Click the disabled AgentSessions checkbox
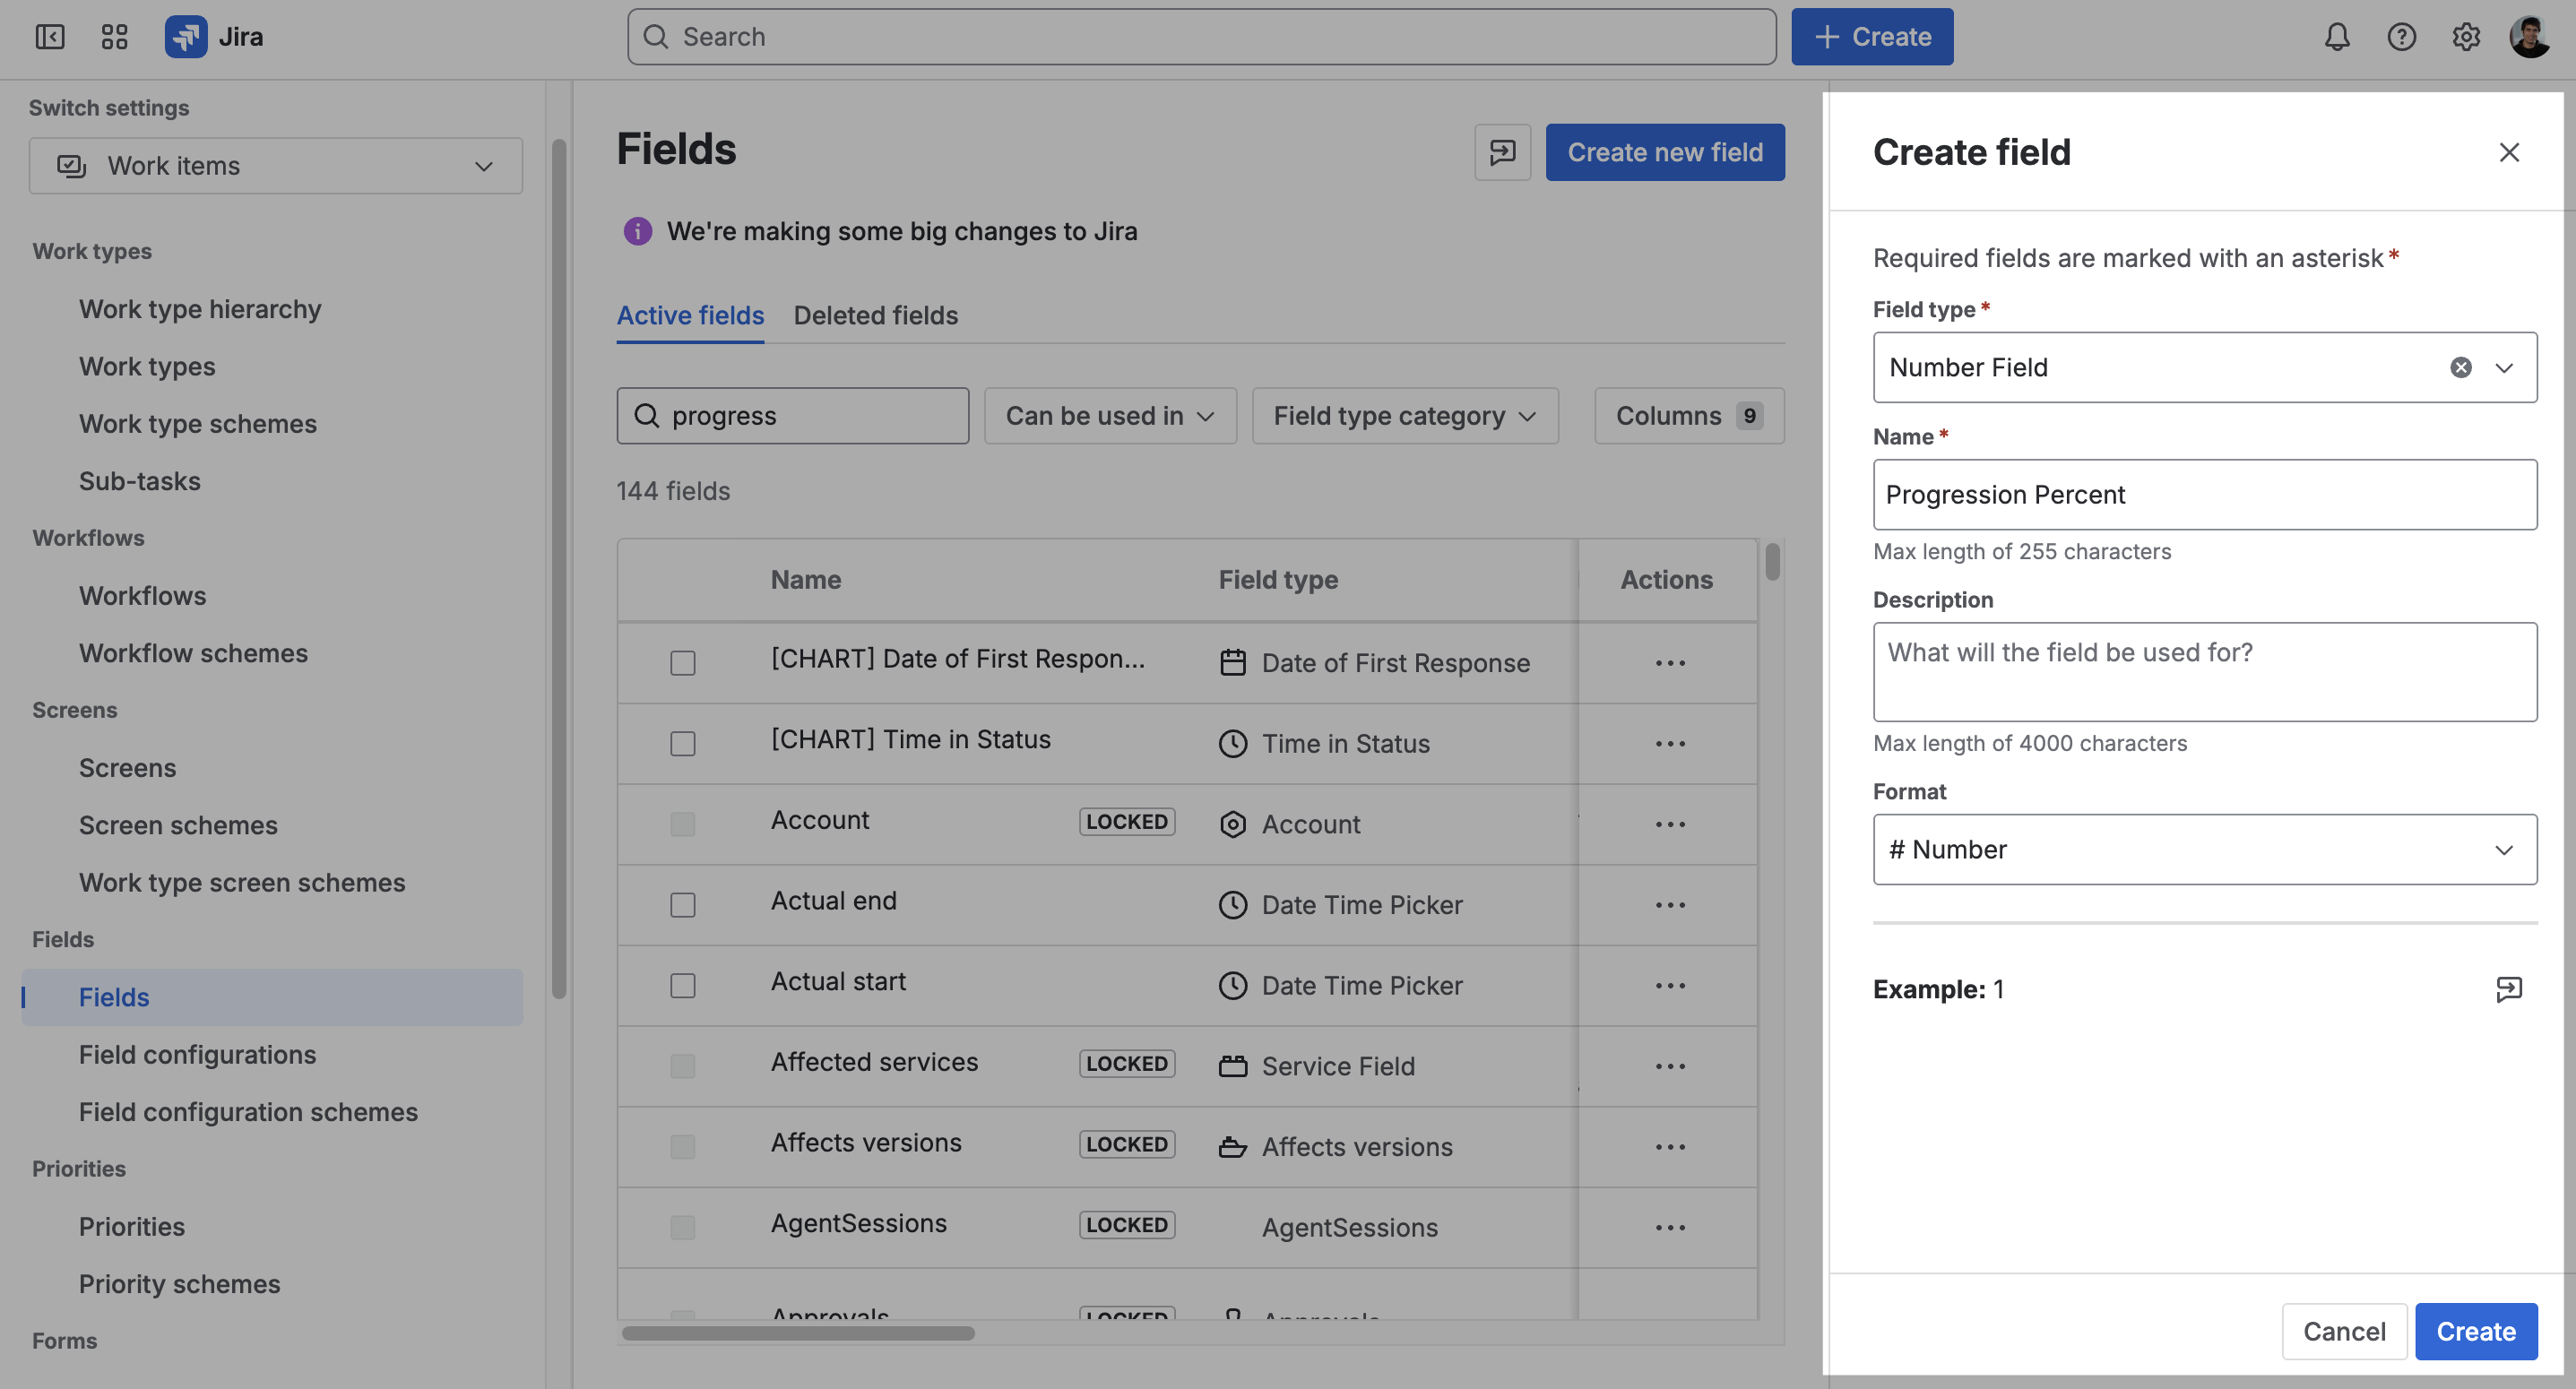The height and width of the screenshot is (1389, 2576). coord(683,1228)
